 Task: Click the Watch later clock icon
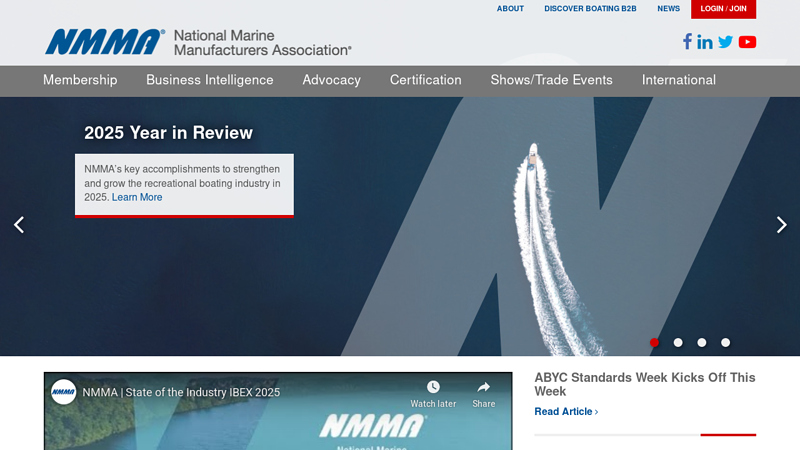pos(433,387)
